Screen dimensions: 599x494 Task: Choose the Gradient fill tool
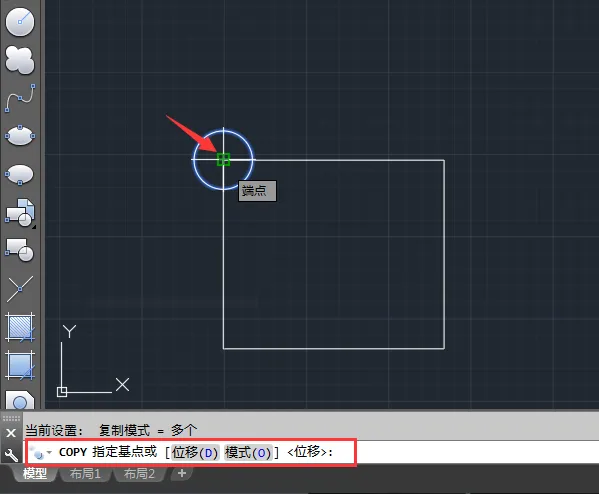pos(20,366)
